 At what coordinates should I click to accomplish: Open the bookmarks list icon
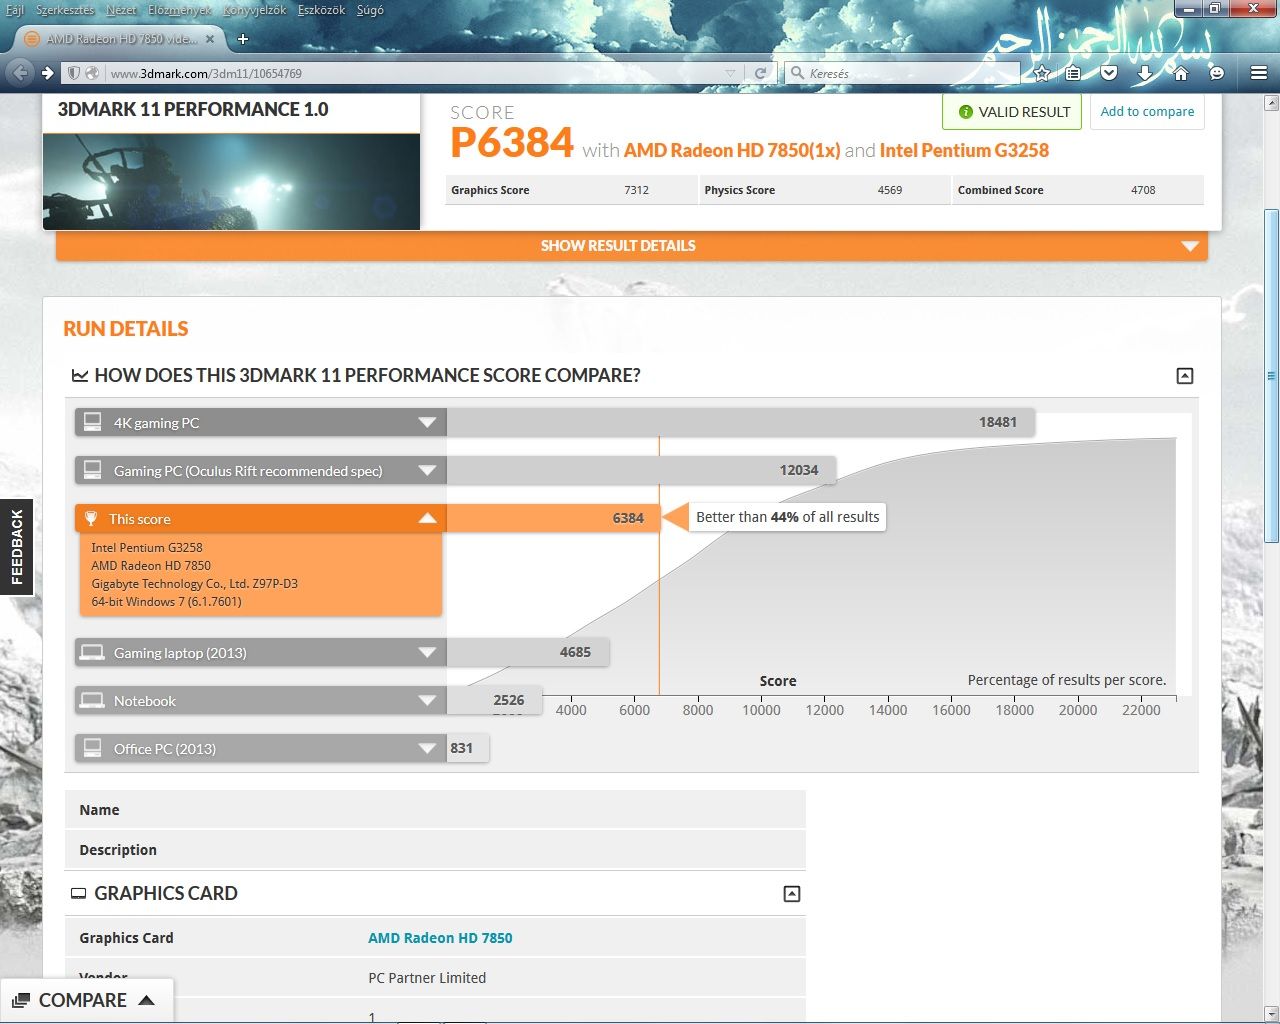[1073, 73]
